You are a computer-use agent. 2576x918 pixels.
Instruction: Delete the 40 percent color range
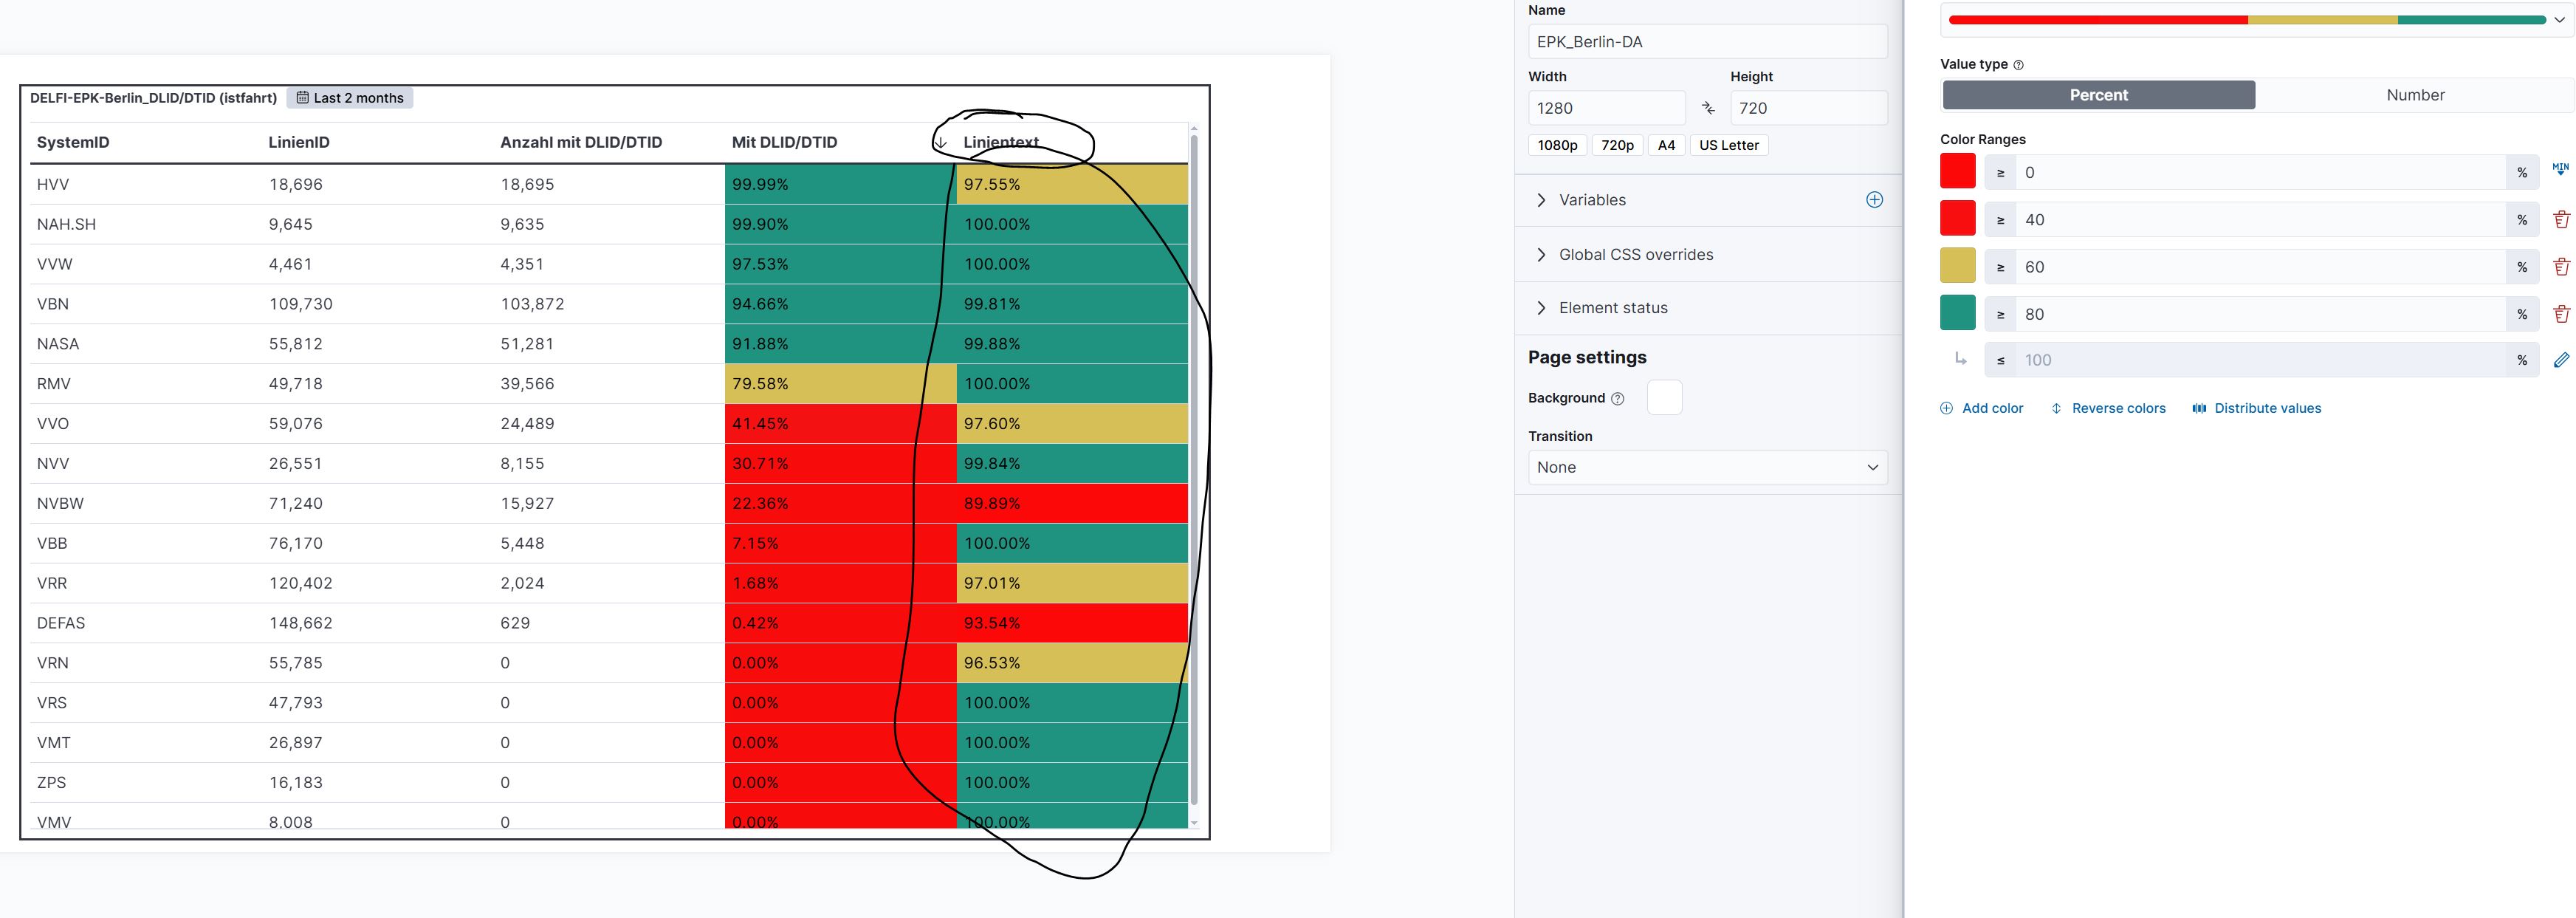(x=2561, y=219)
